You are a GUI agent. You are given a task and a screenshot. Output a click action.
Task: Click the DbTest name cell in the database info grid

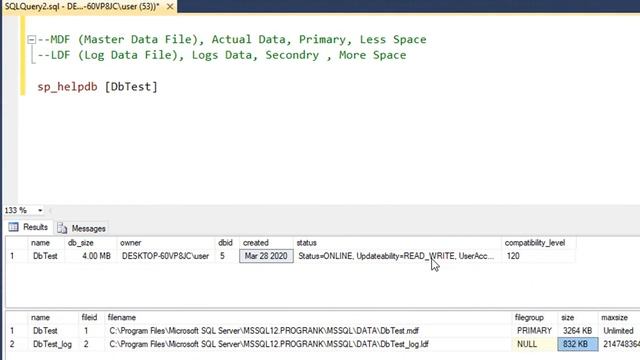tap(46, 256)
